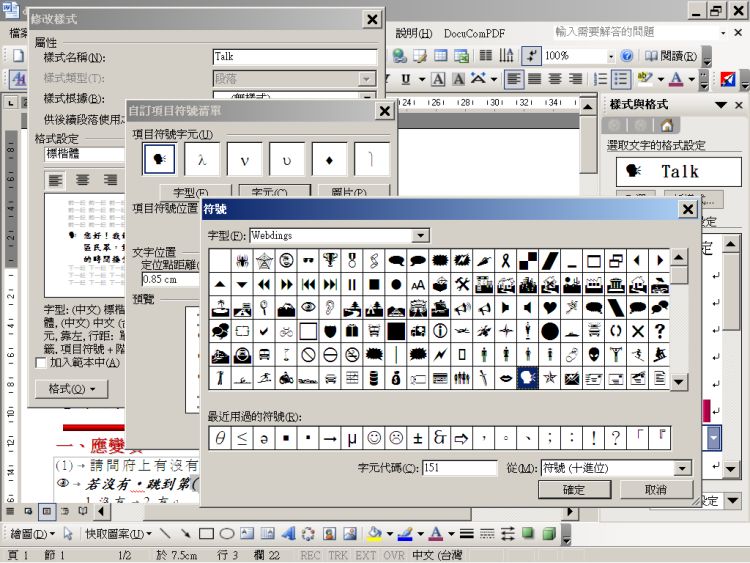
Task: Select the heart symbol in Webdings grid
Action: tap(550, 308)
